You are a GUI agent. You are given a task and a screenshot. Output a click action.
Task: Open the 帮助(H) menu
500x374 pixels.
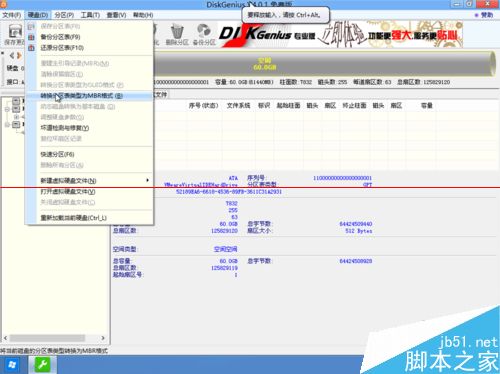(x=143, y=15)
